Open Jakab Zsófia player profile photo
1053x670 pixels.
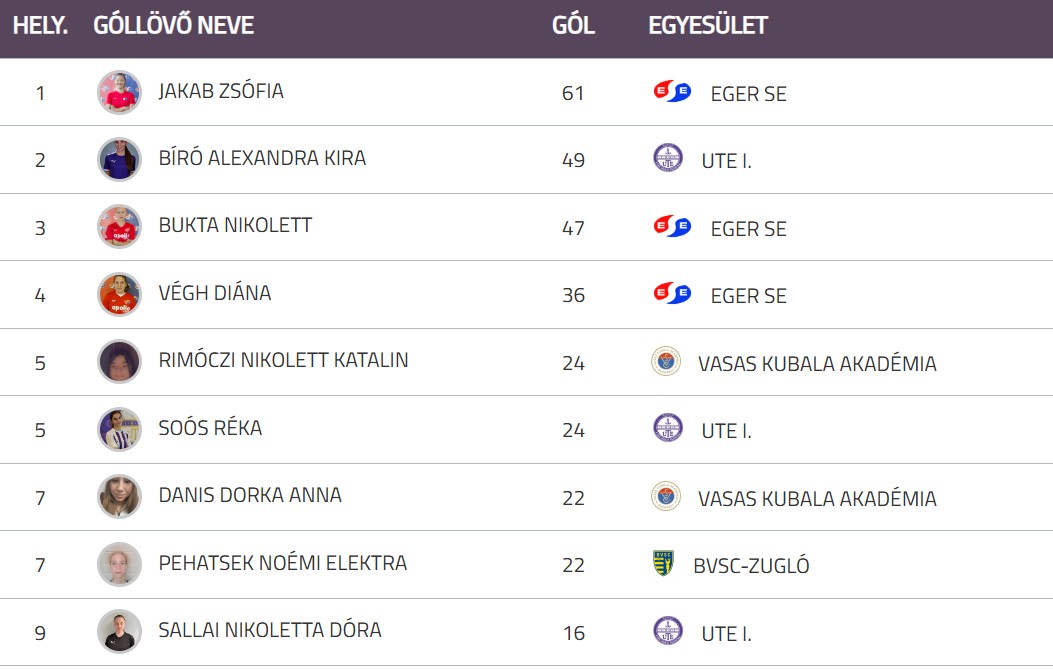[x=120, y=93]
